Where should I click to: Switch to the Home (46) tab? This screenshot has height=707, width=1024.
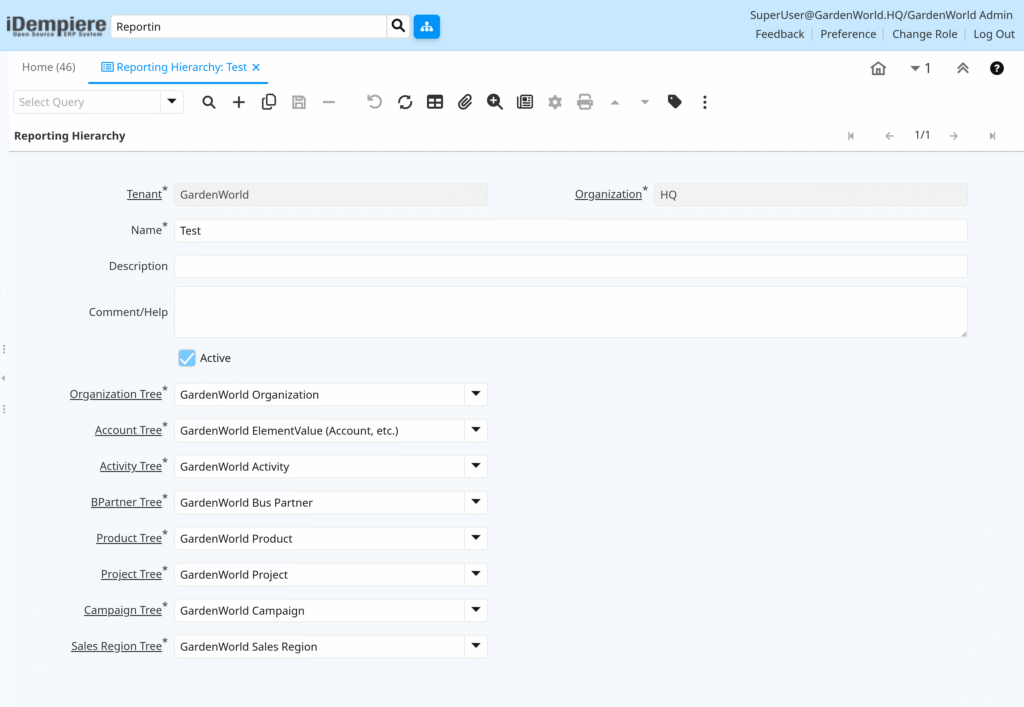point(49,67)
